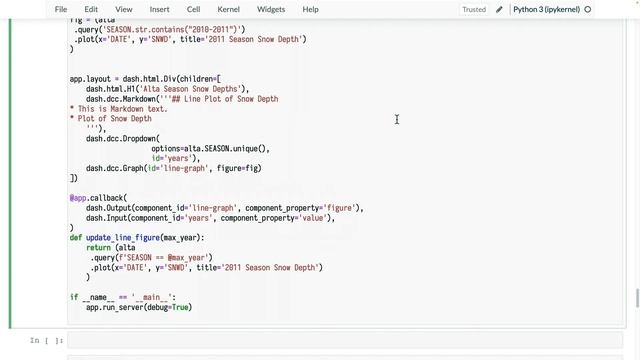Click on 'options=alta.SEASON.unique(),' line
This screenshot has width=640, height=360.
click(210, 148)
